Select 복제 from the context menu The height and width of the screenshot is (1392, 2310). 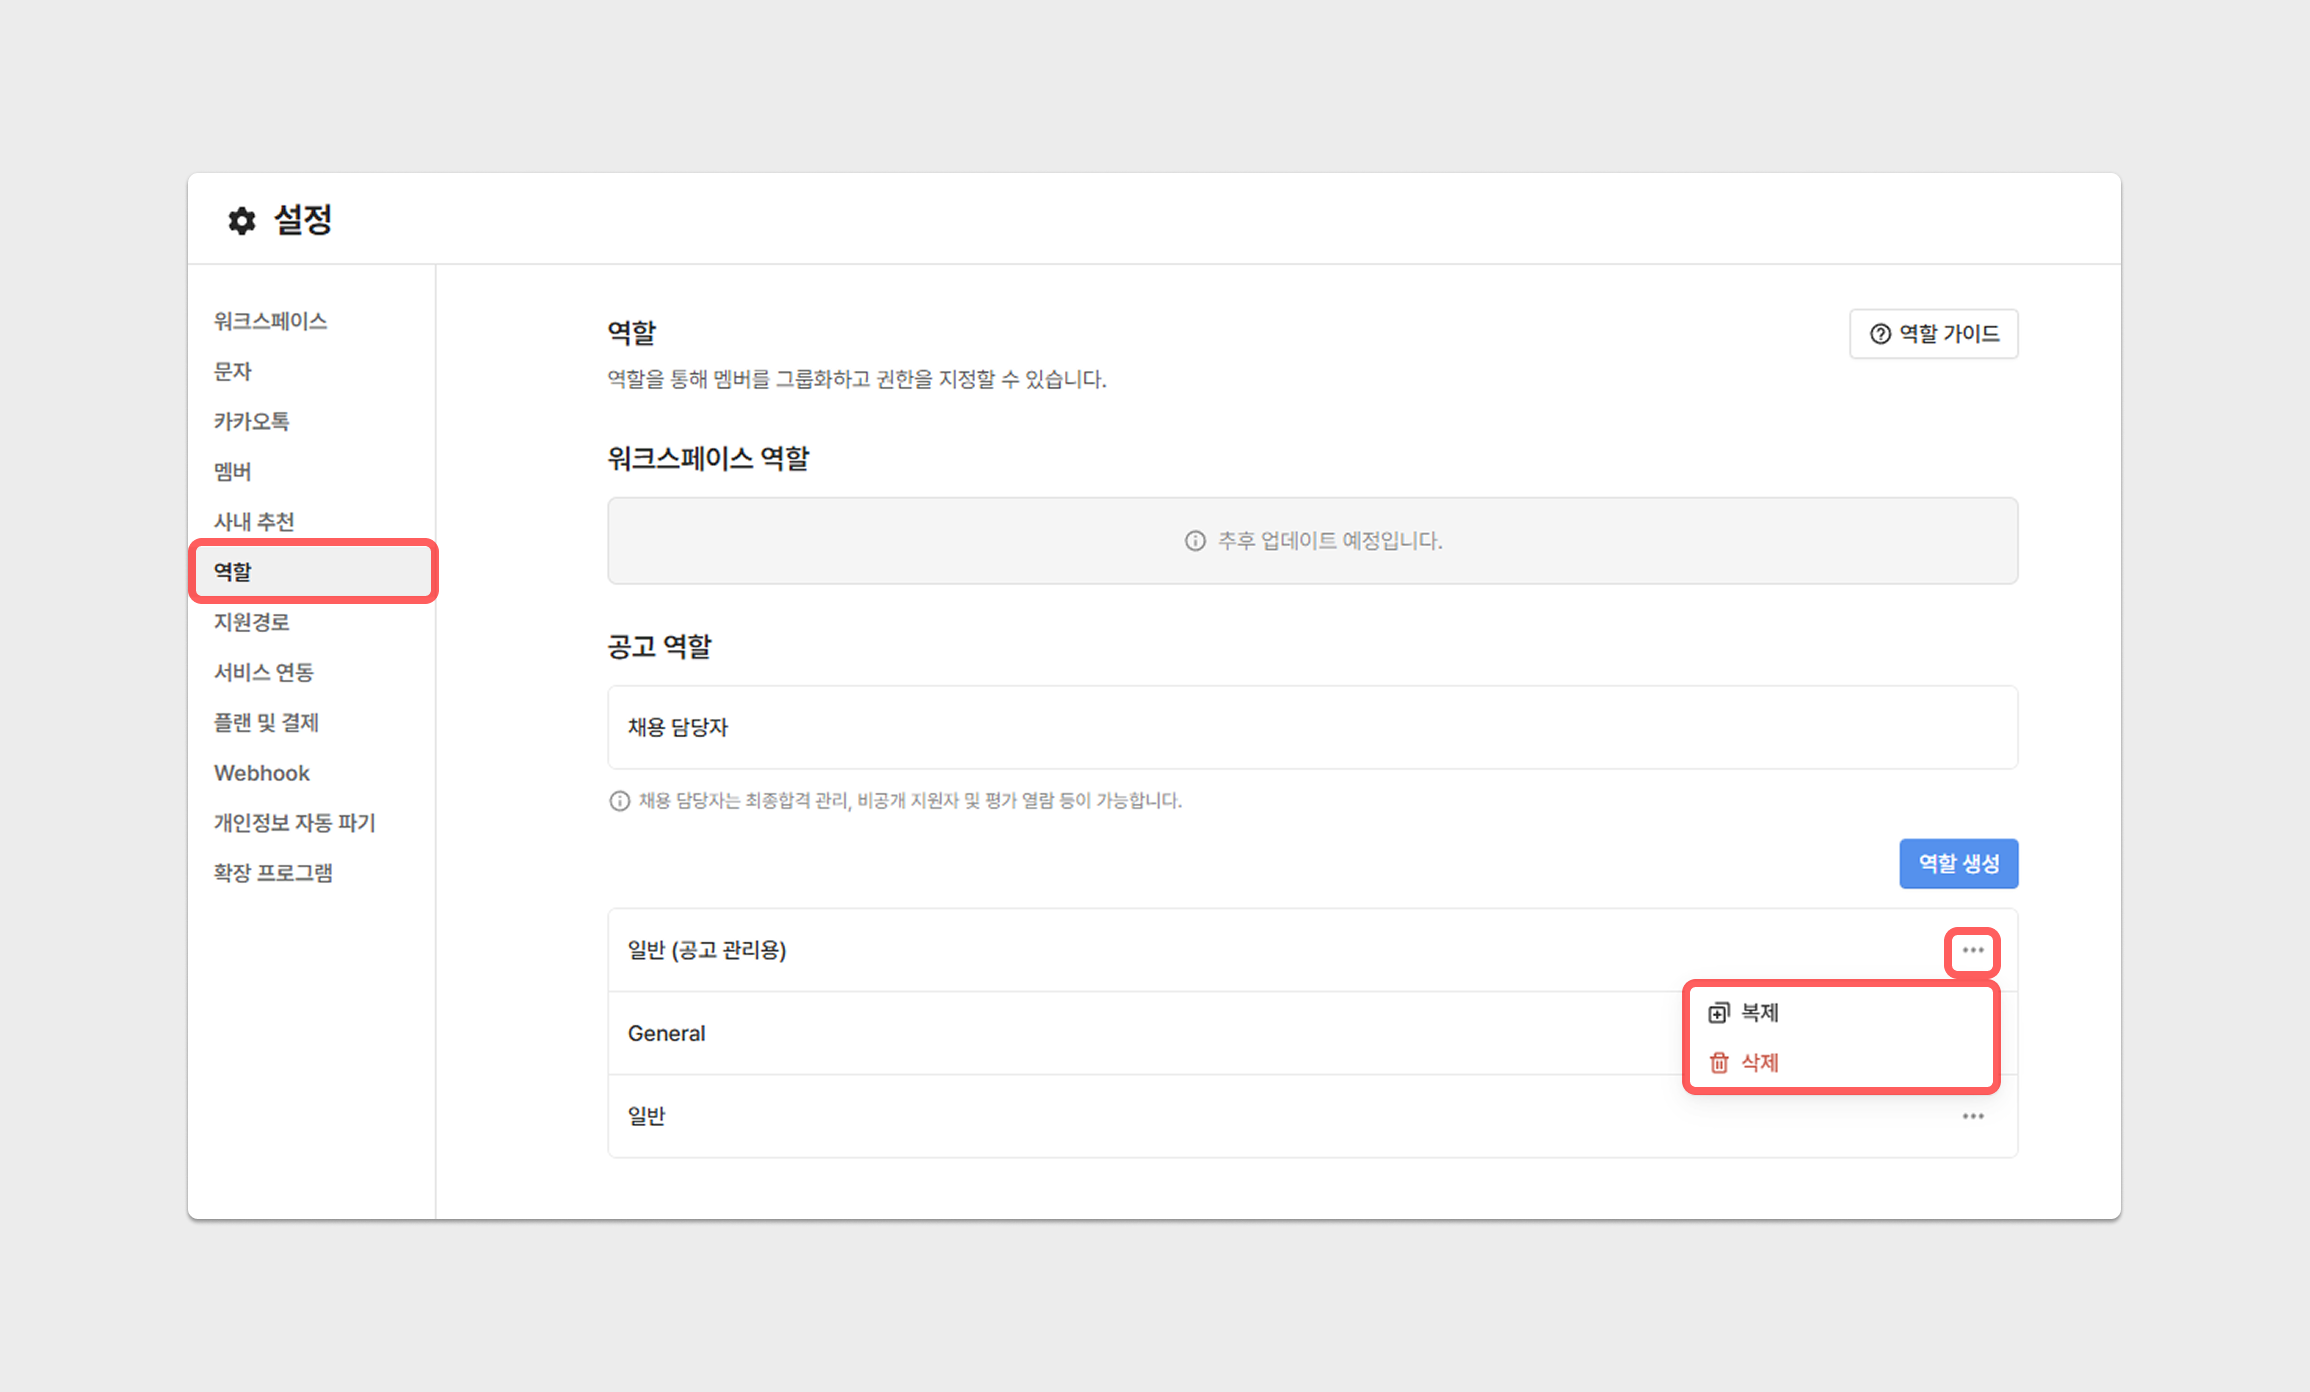pos(1759,1013)
